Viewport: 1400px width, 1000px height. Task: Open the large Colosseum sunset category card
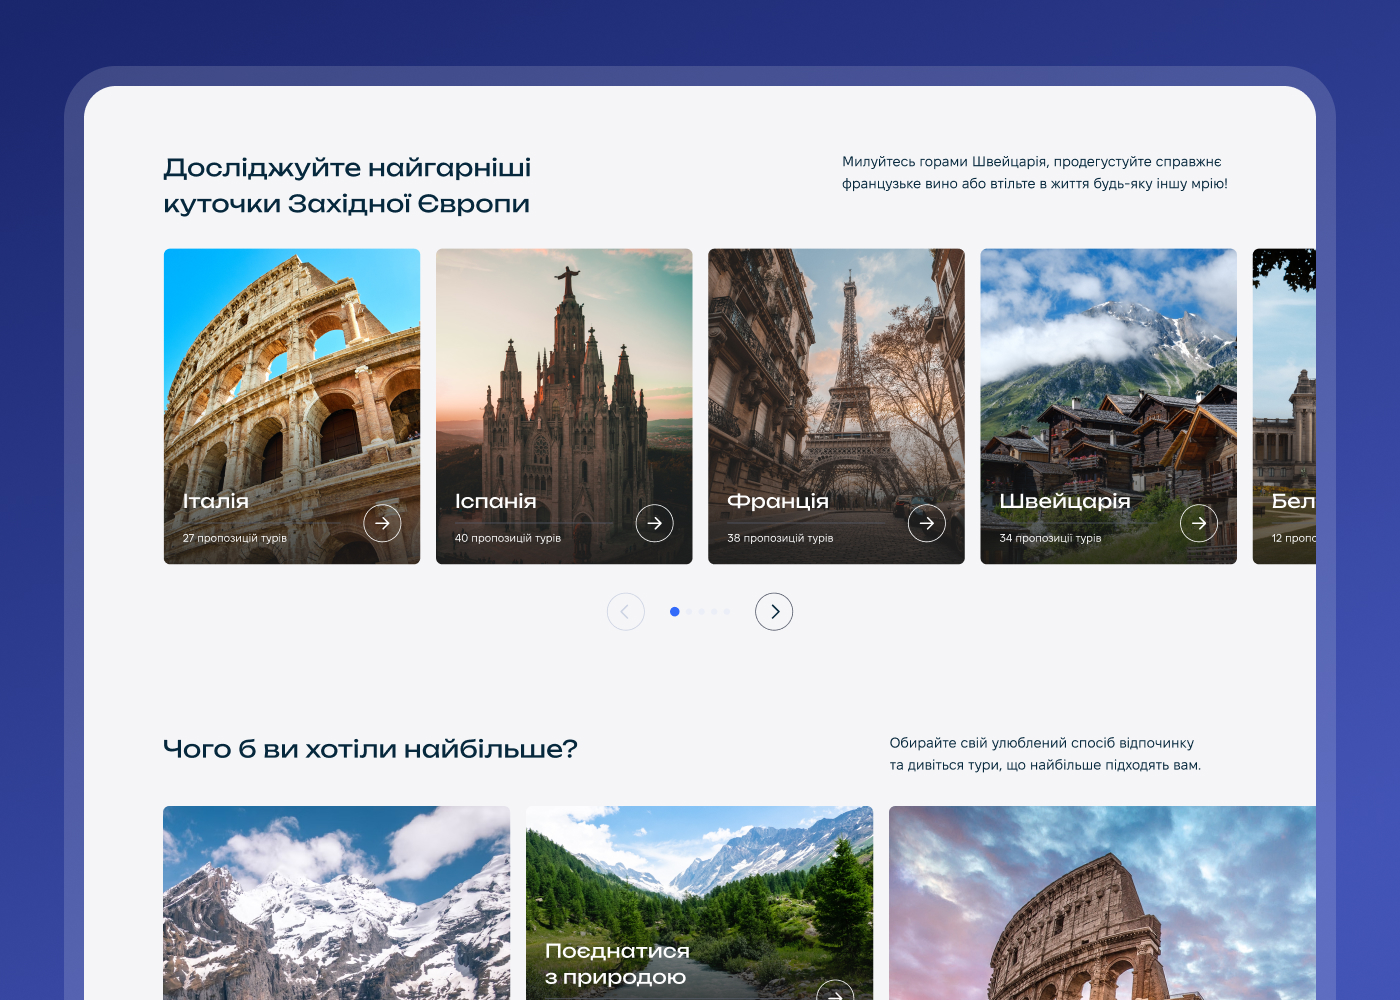click(x=1100, y=900)
